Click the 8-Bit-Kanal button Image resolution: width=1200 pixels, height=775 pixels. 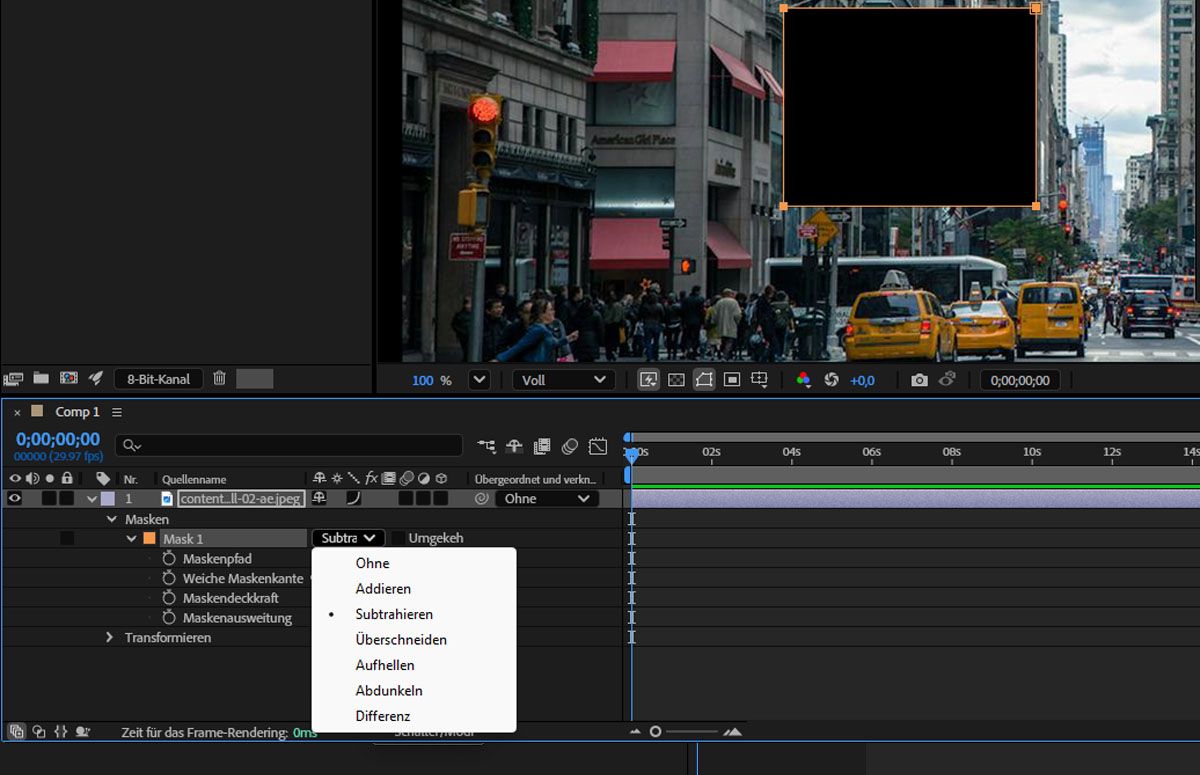tap(158, 379)
